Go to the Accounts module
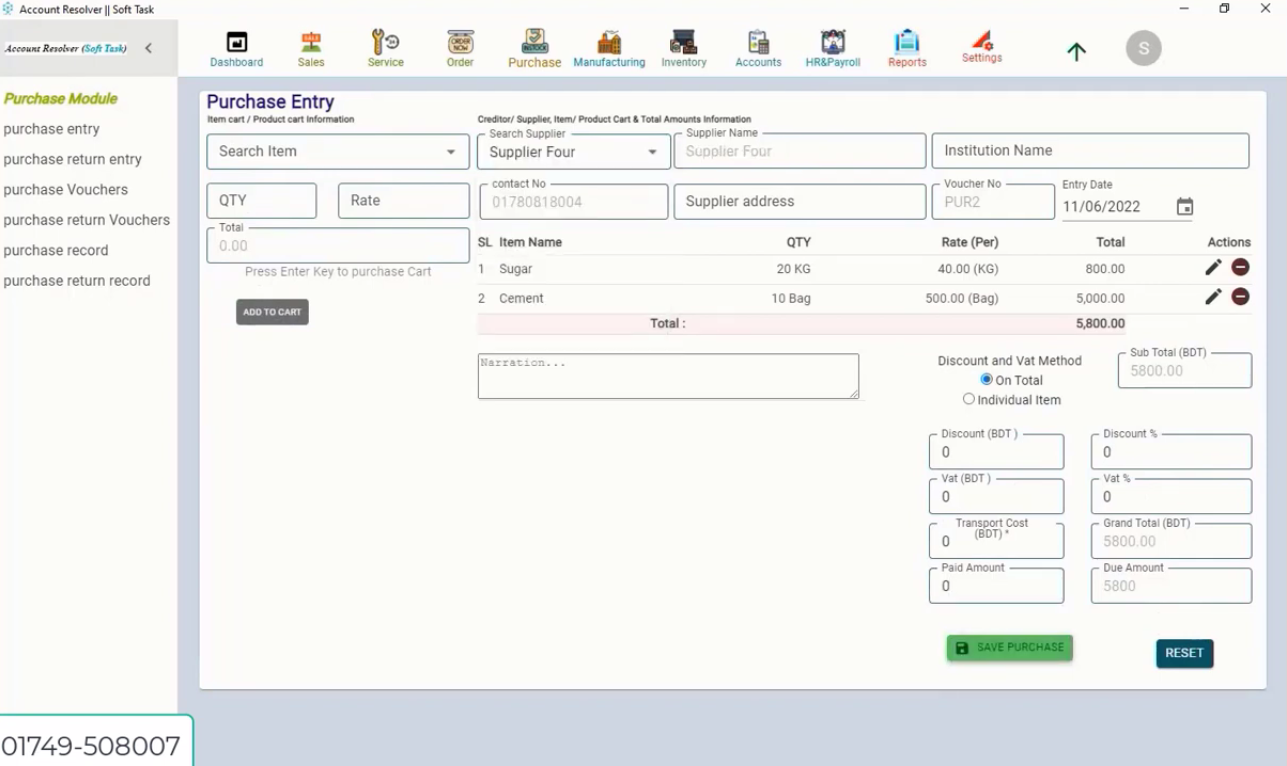Screen dimensions: 1287x766 tap(757, 48)
